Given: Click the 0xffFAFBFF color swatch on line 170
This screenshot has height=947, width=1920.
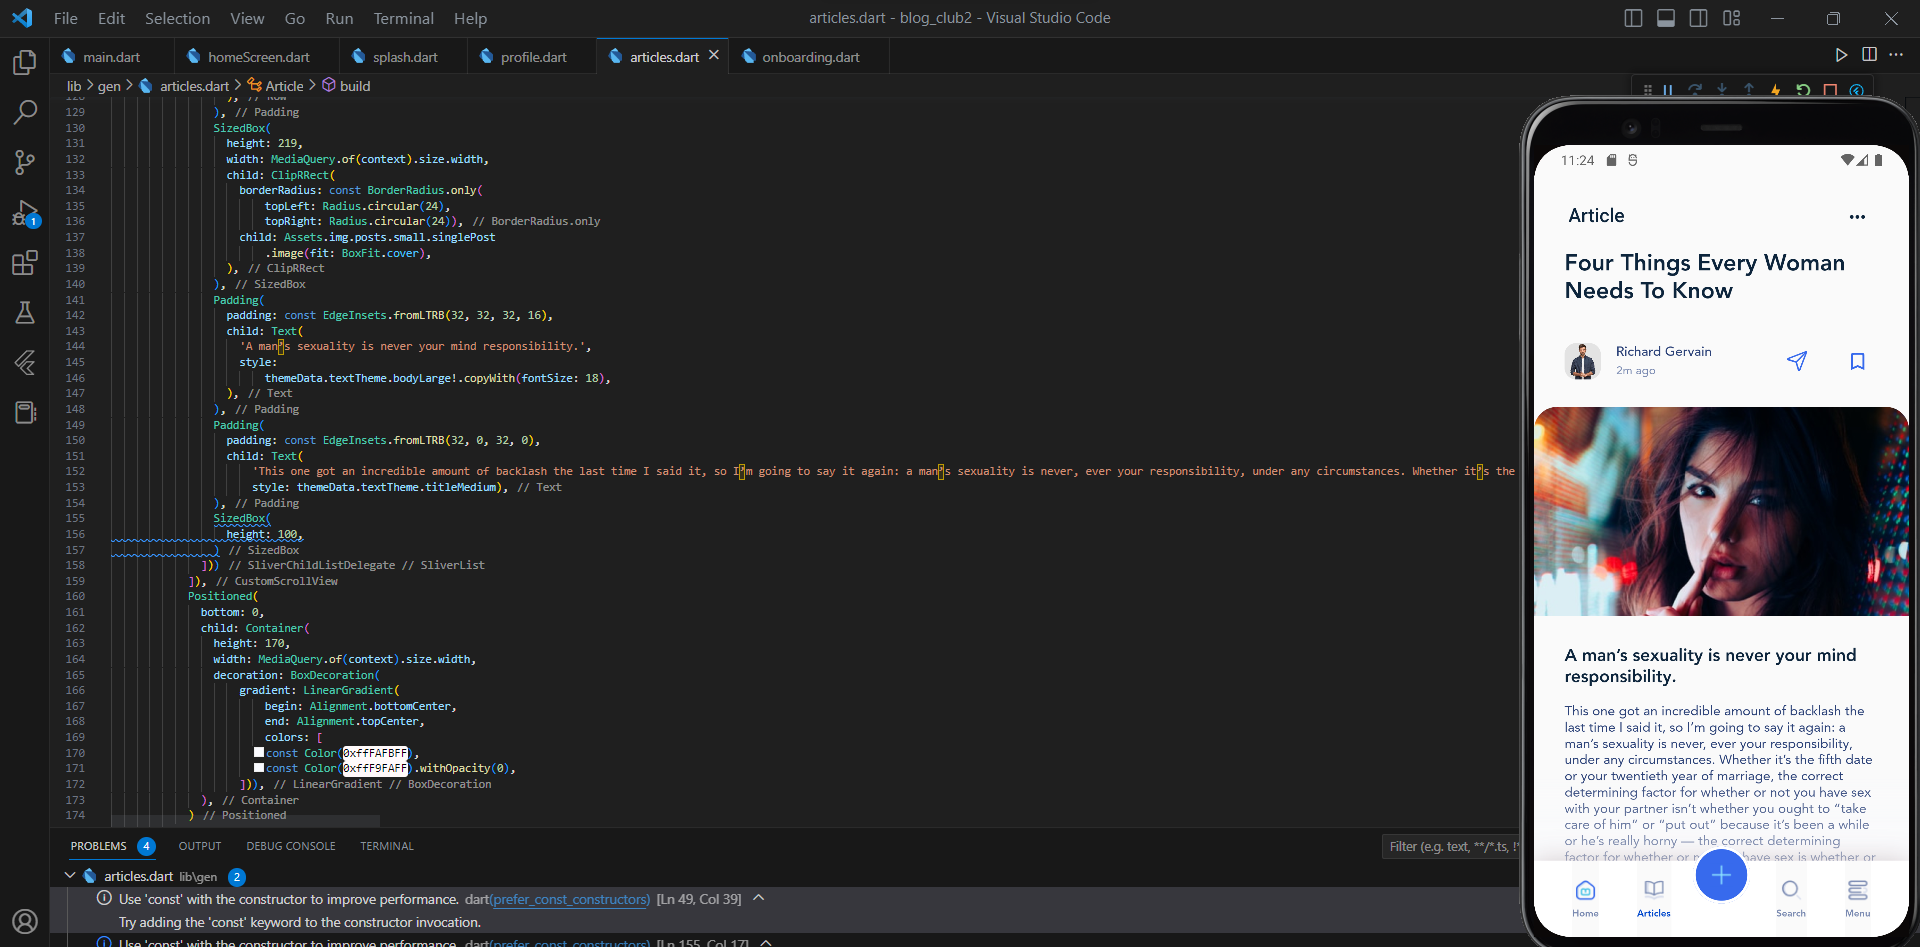Looking at the screenshot, I should [259, 753].
